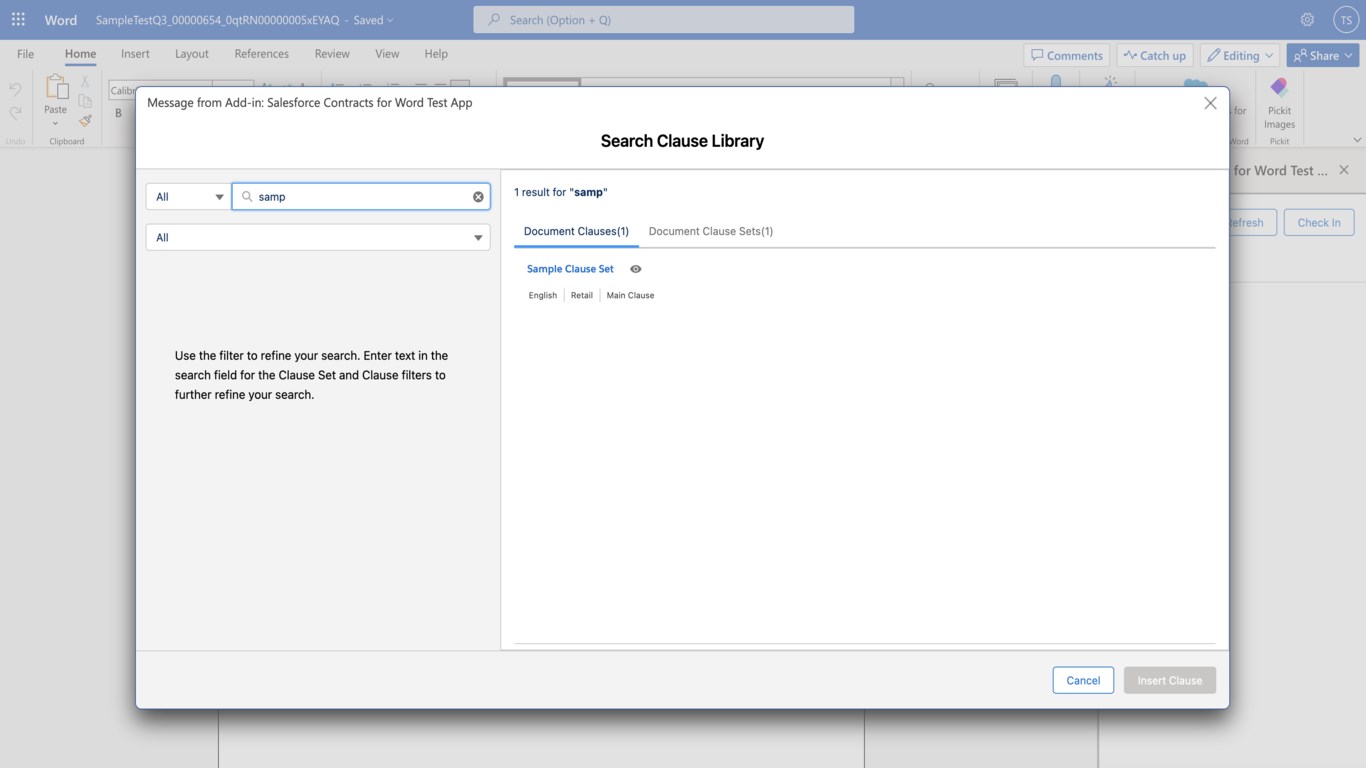Collapse the ribbon with the chevron
The width and height of the screenshot is (1366, 768).
pos(1357,140)
